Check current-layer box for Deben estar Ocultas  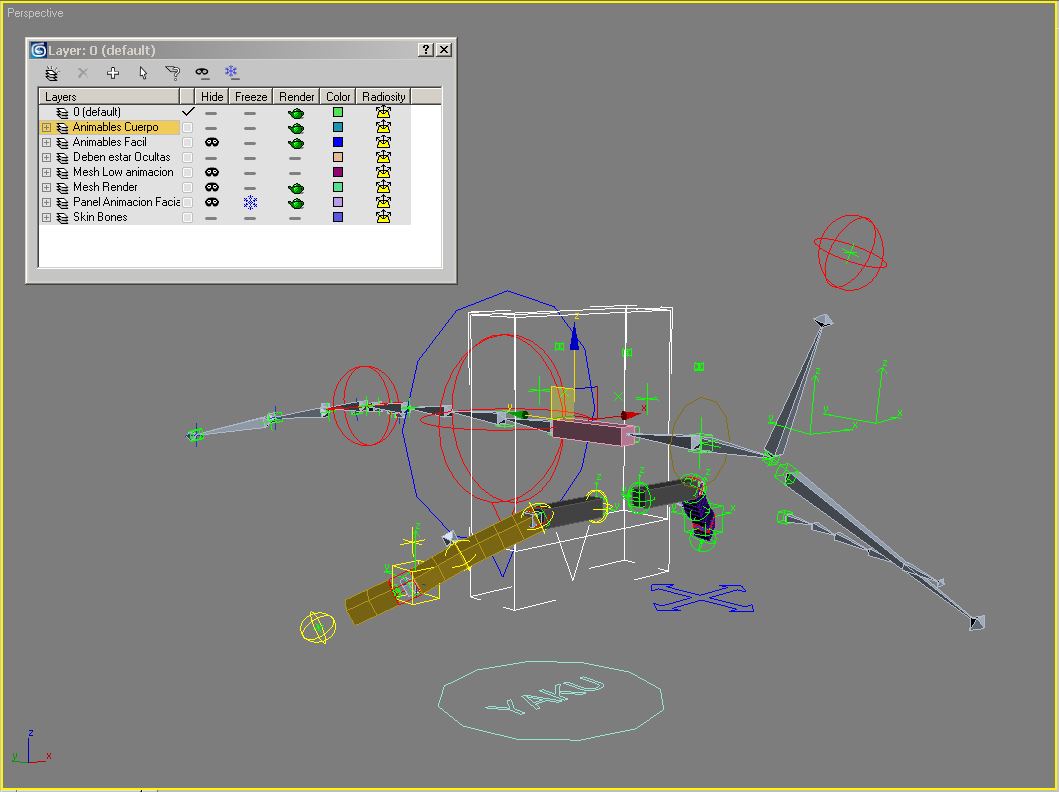pos(188,157)
